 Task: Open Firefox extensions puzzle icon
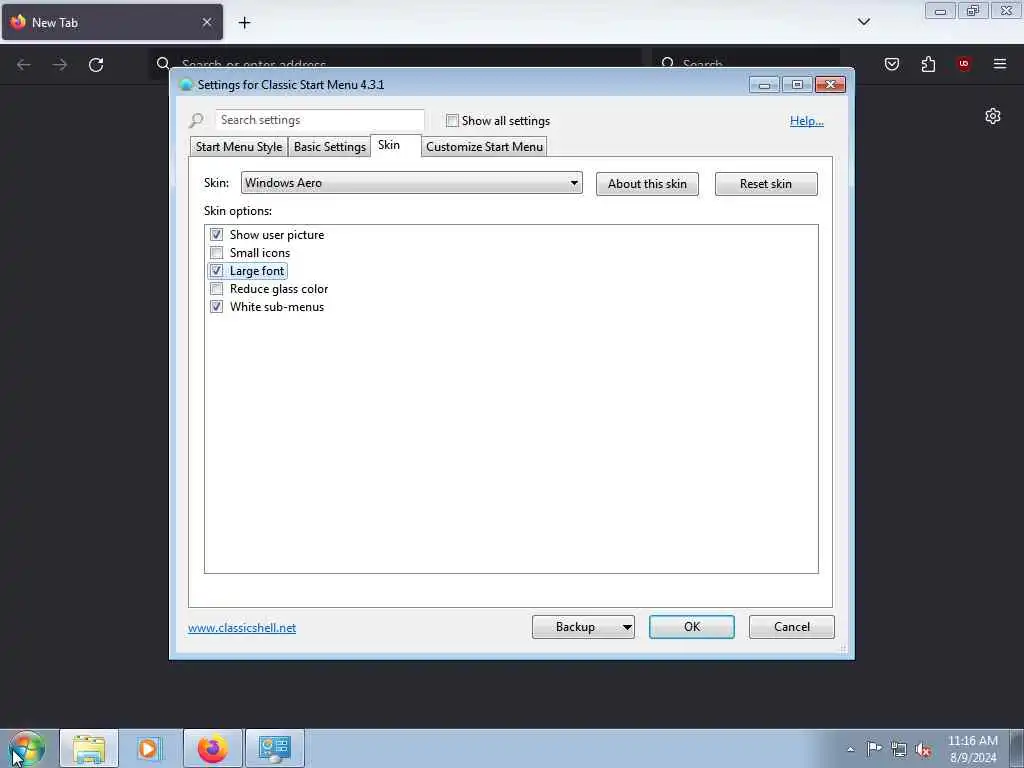pos(928,64)
